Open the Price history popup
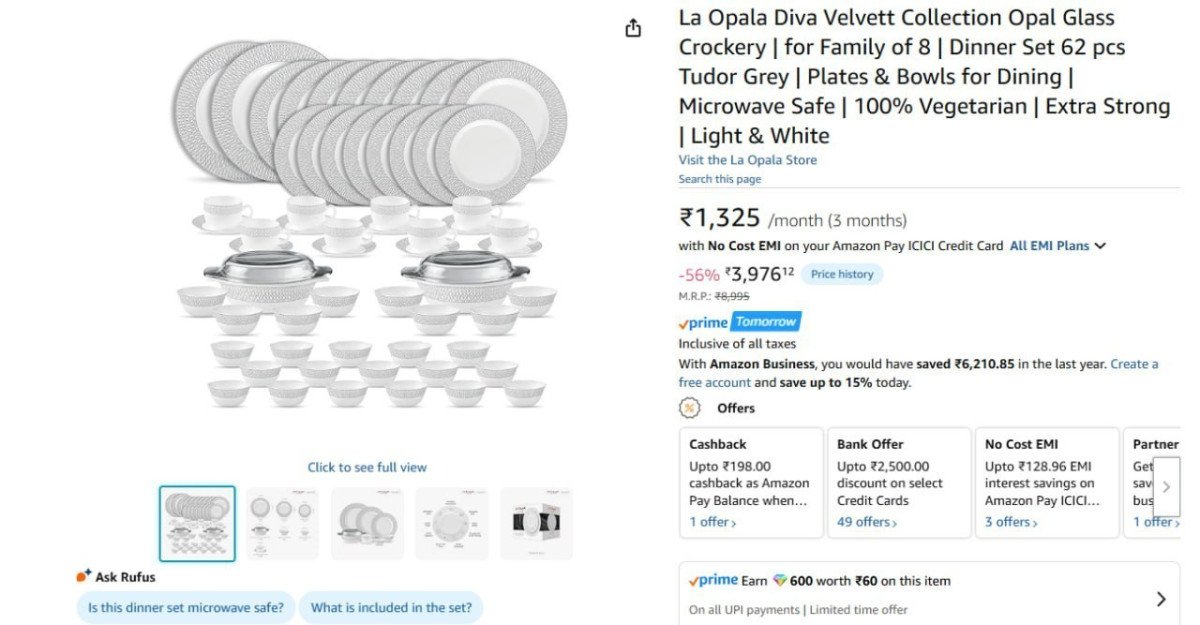 (x=841, y=273)
